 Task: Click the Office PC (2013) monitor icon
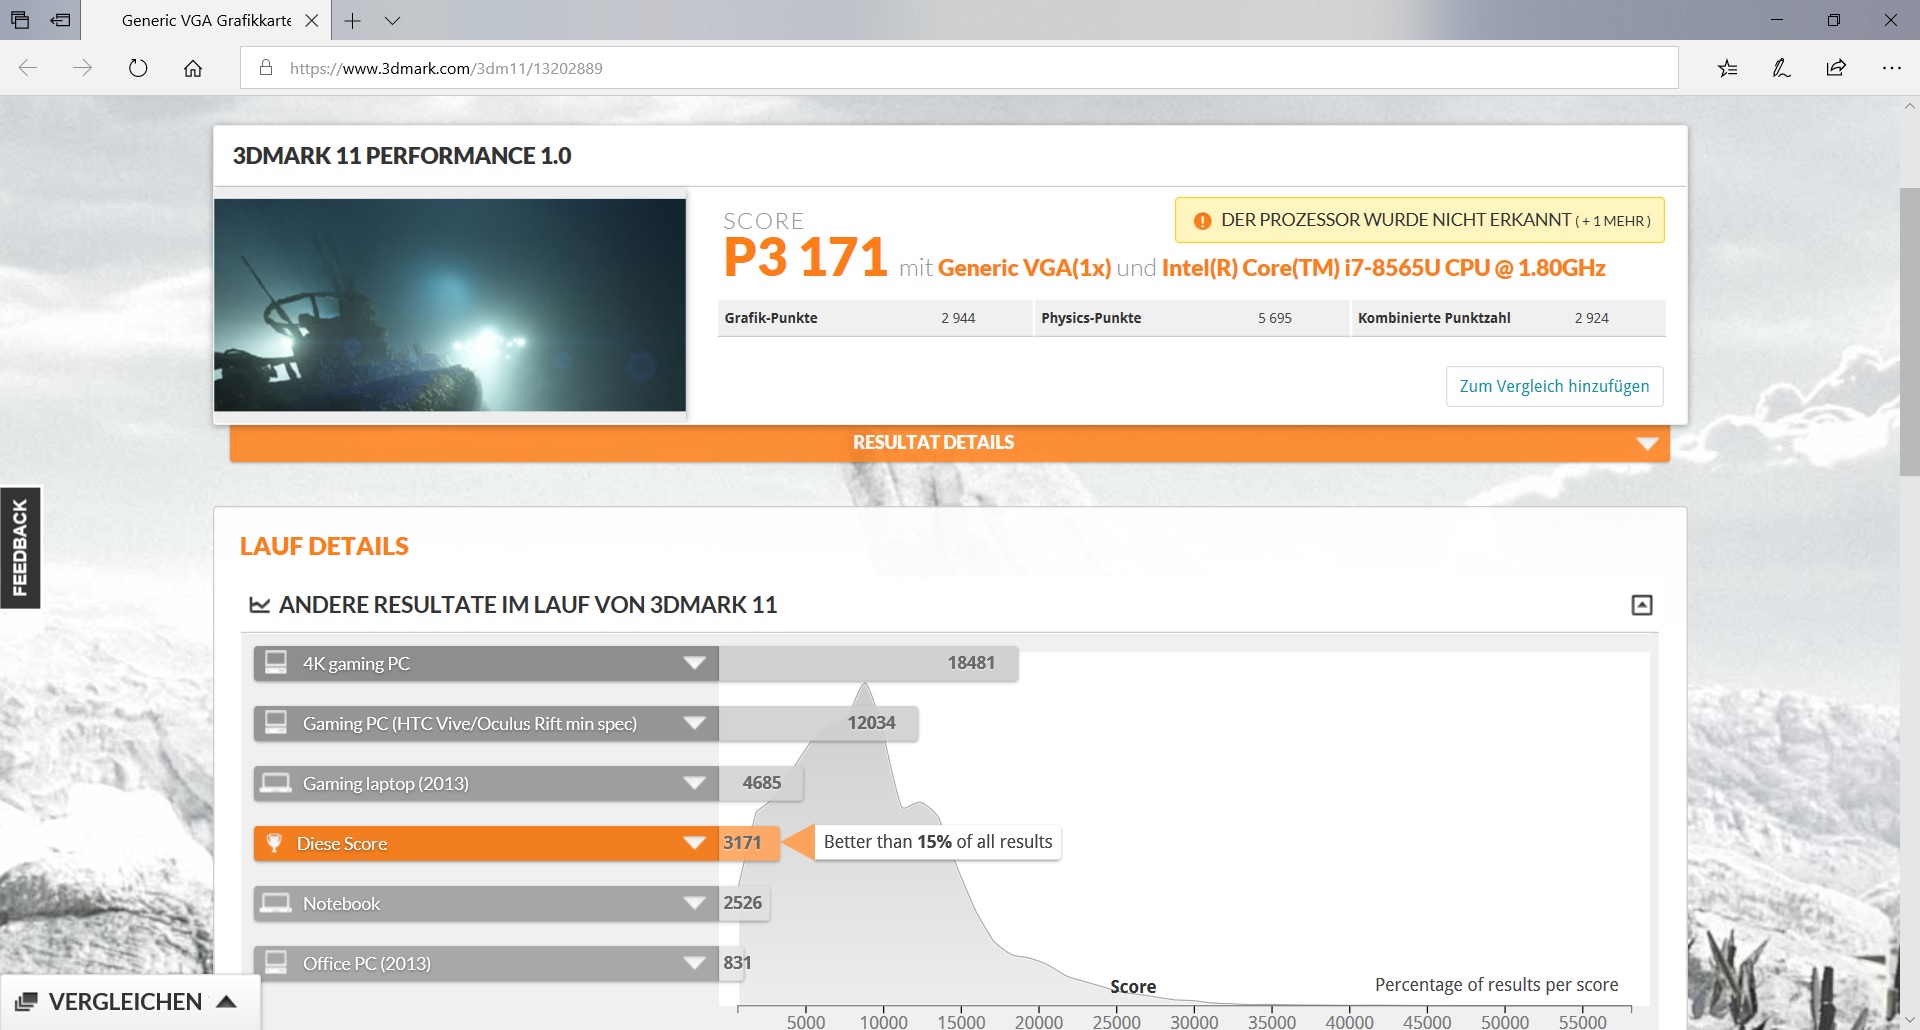click(x=276, y=962)
